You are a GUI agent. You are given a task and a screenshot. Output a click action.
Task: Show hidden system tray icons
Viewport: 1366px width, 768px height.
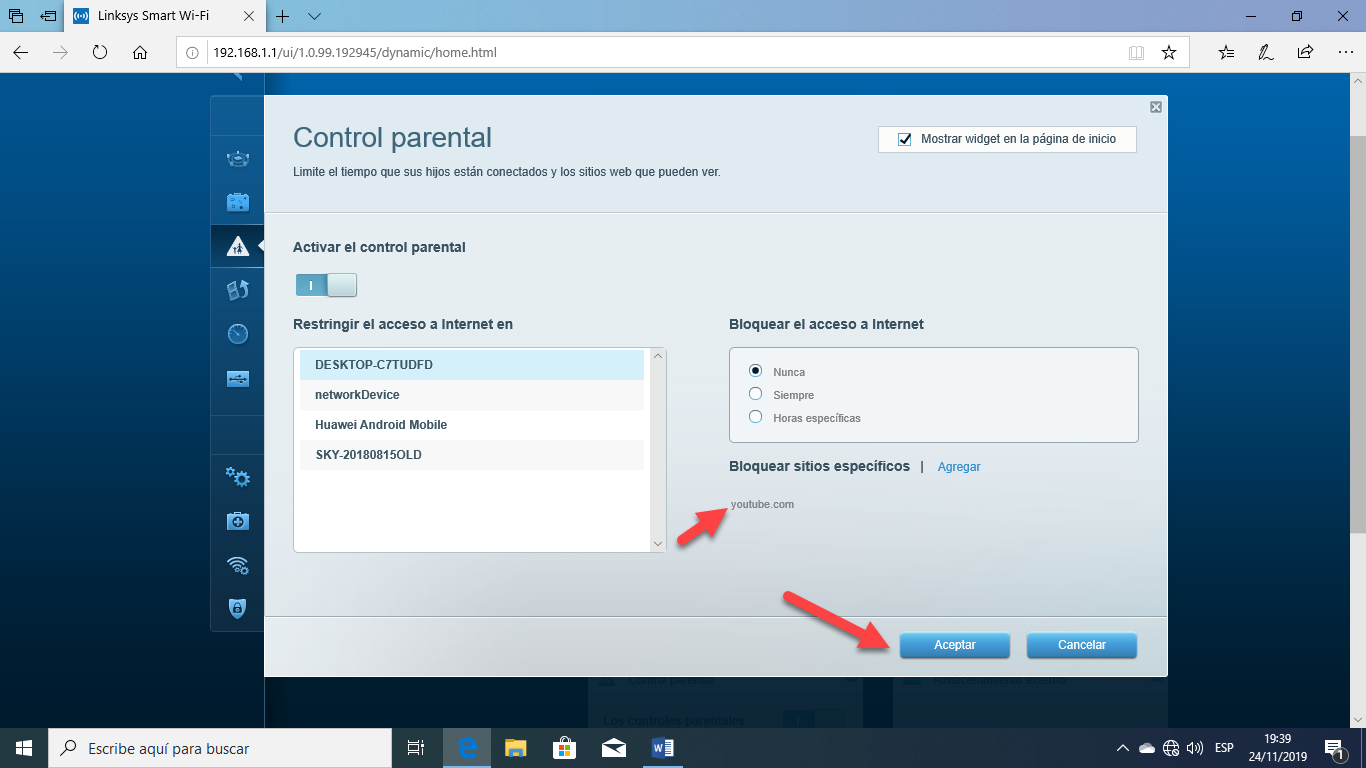(1123, 748)
